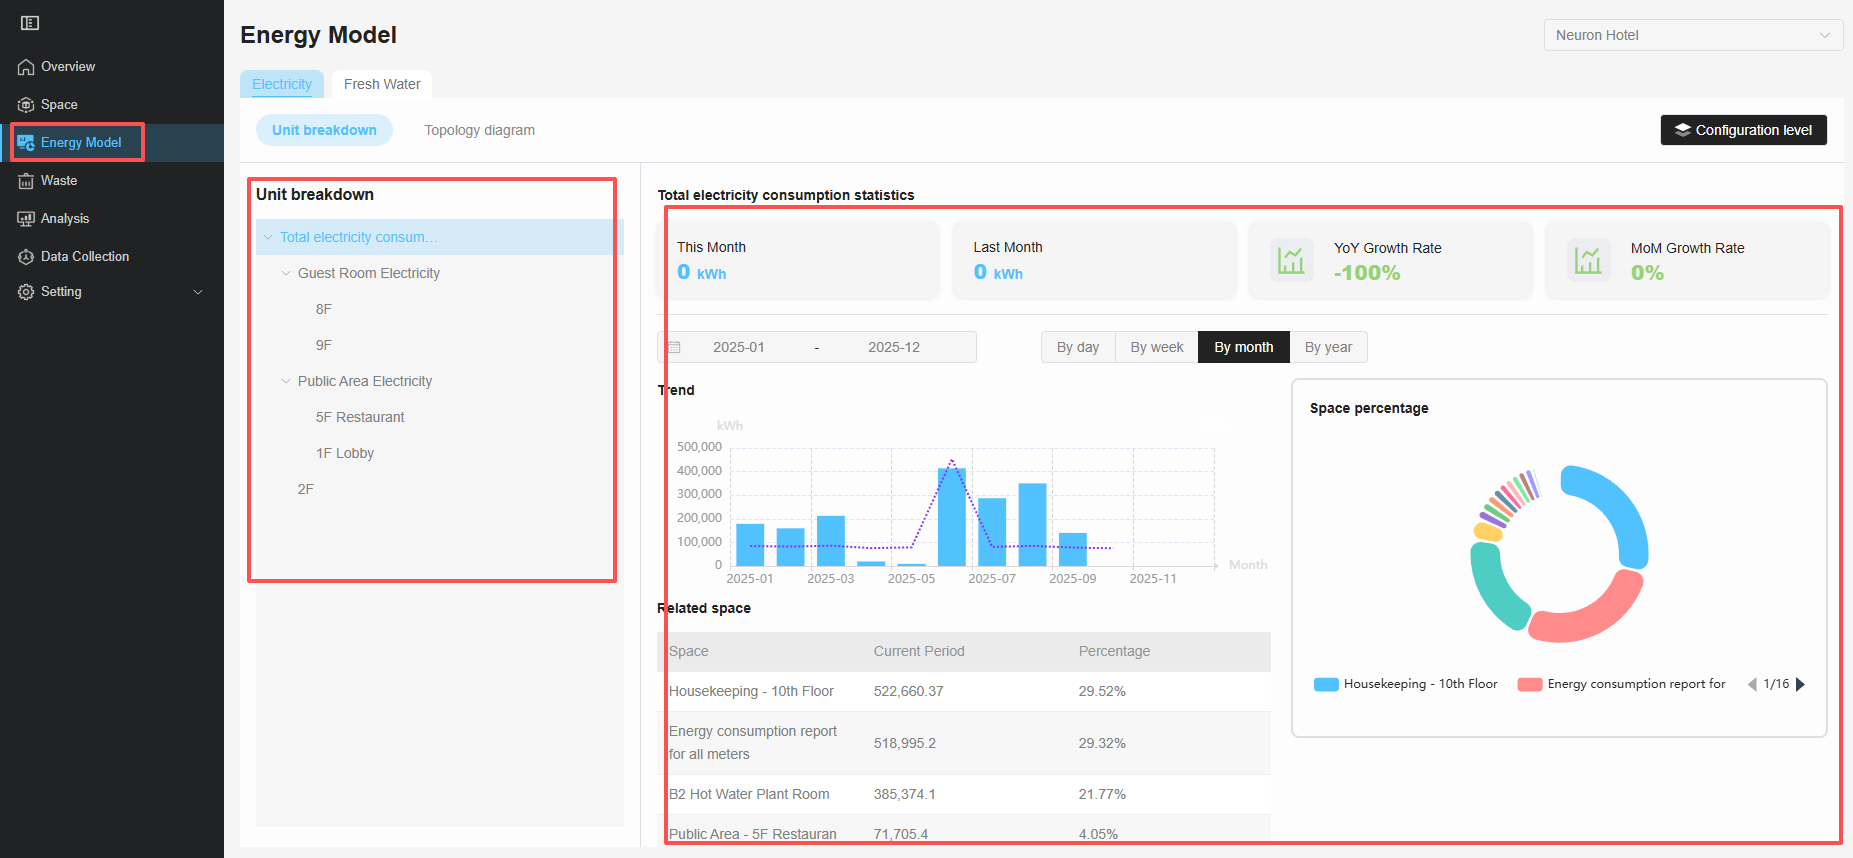Click the Analysis chart icon
The width and height of the screenshot is (1853, 858).
pos(26,219)
